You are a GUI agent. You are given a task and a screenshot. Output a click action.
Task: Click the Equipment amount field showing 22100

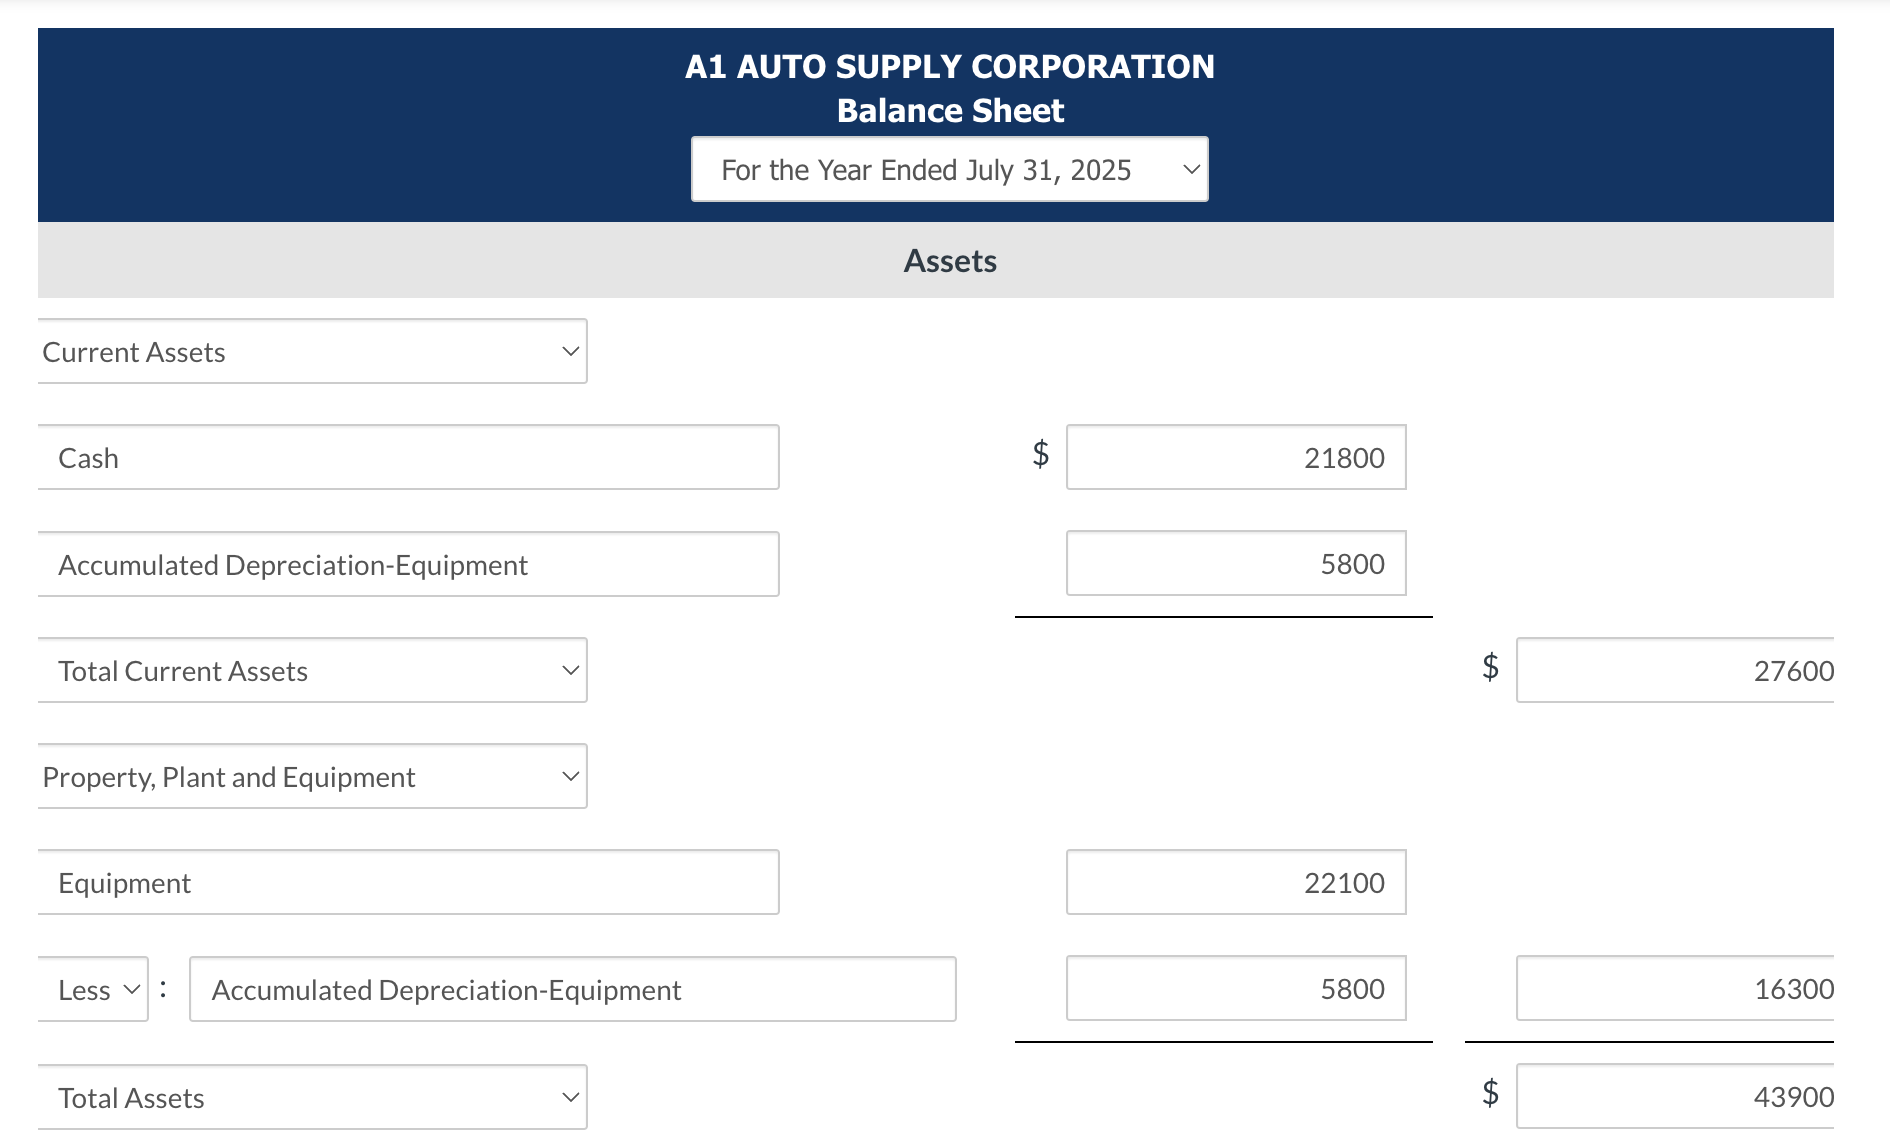(1236, 882)
